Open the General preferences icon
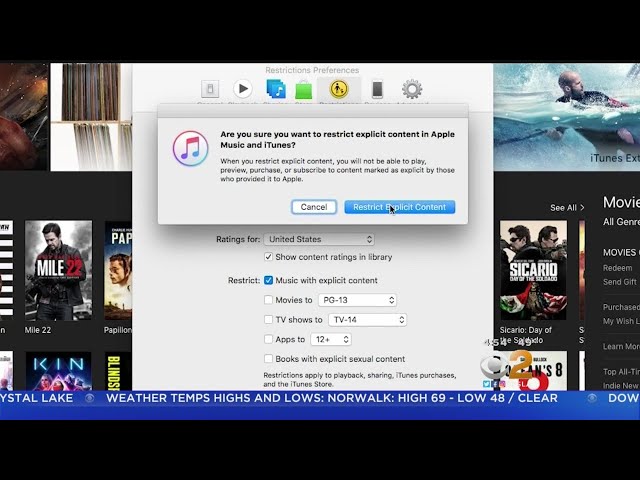The image size is (640, 480). pyautogui.click(x=210, y=89)
